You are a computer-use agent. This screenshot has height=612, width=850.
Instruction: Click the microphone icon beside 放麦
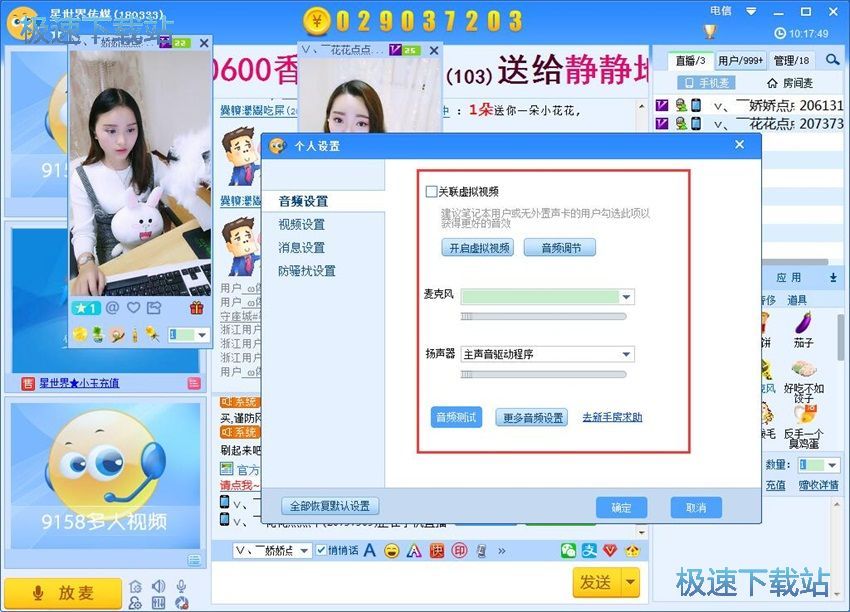point(182,586)
